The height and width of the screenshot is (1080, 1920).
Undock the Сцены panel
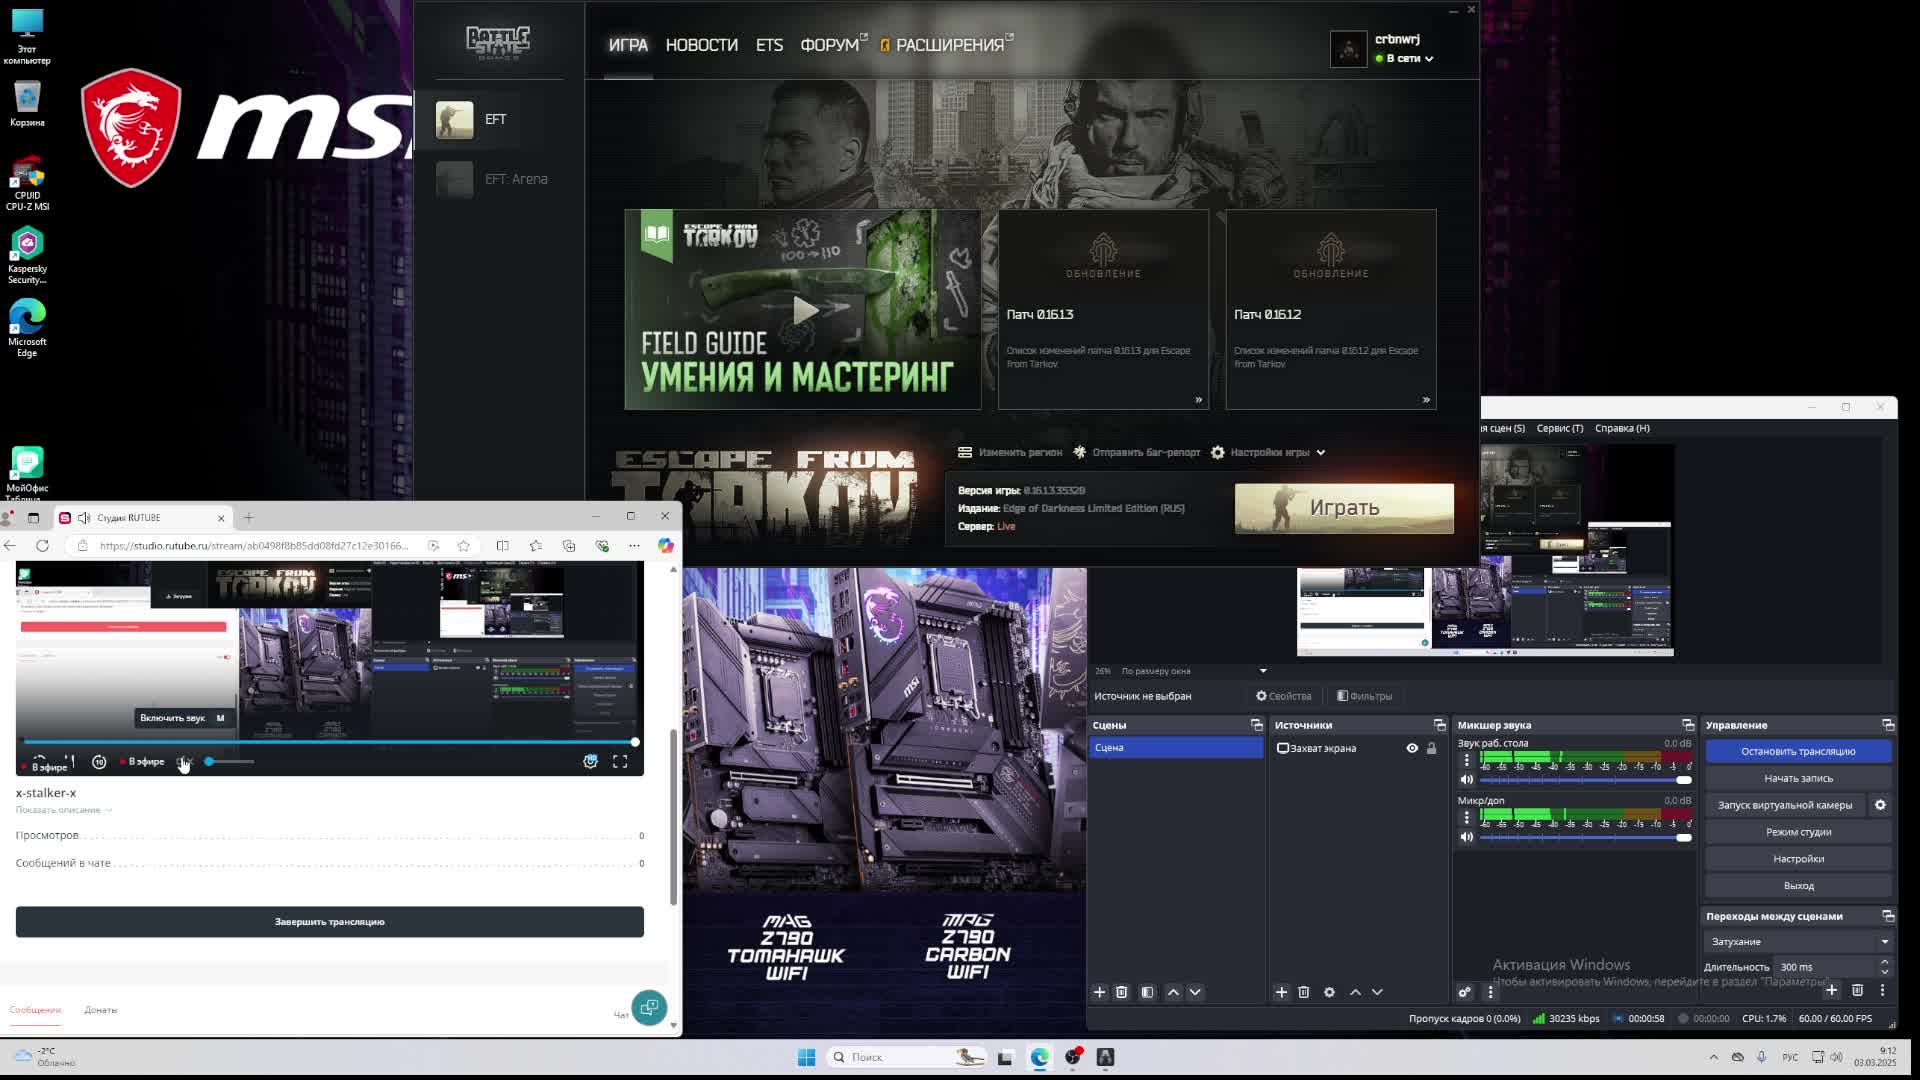pos(1257,725)
